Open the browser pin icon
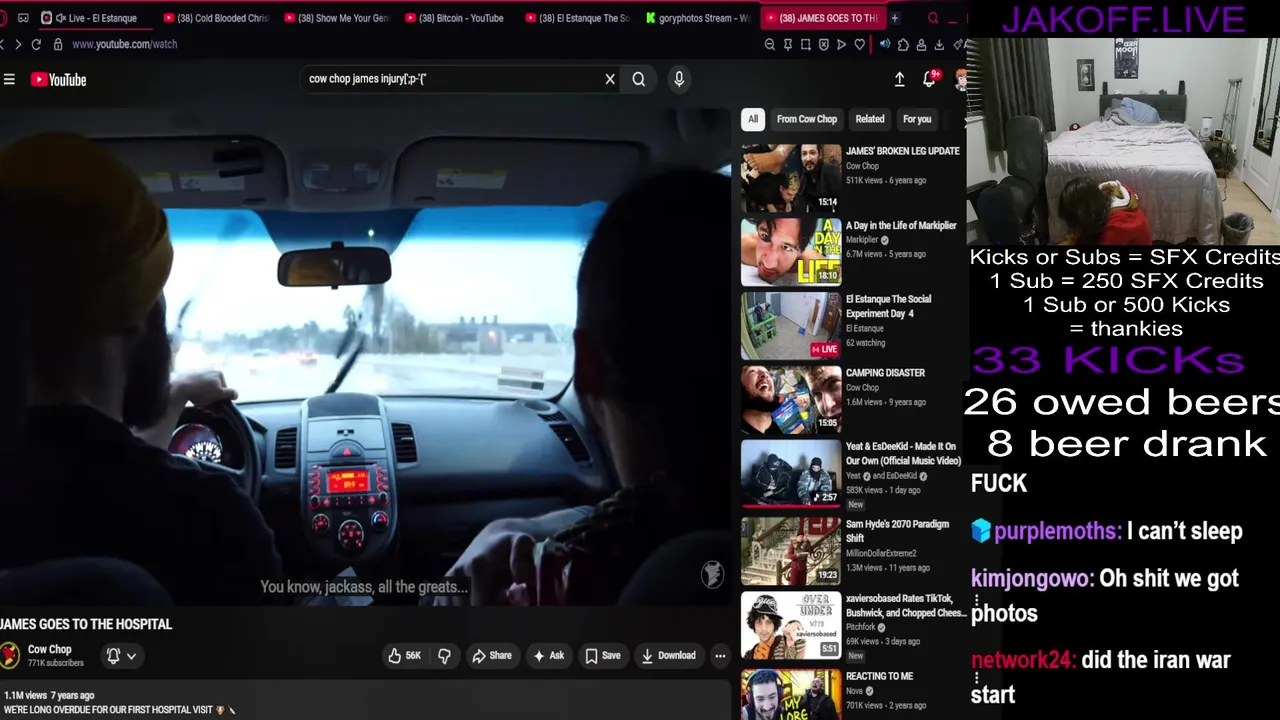This screenshot has width=1280, height=720. [x=788, y=44]
